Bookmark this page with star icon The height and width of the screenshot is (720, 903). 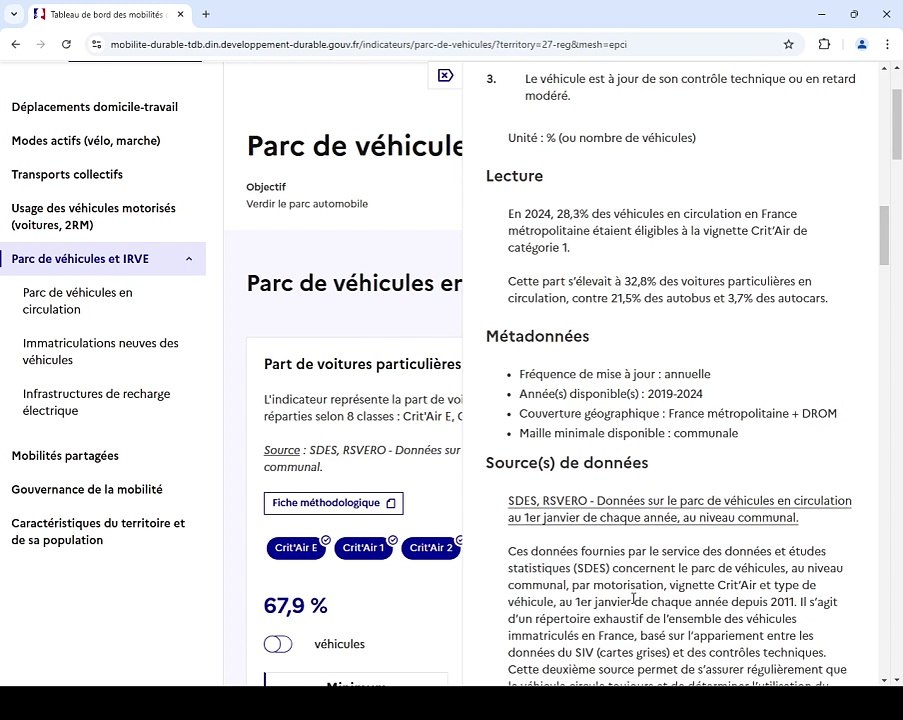[x=788, y=44]
